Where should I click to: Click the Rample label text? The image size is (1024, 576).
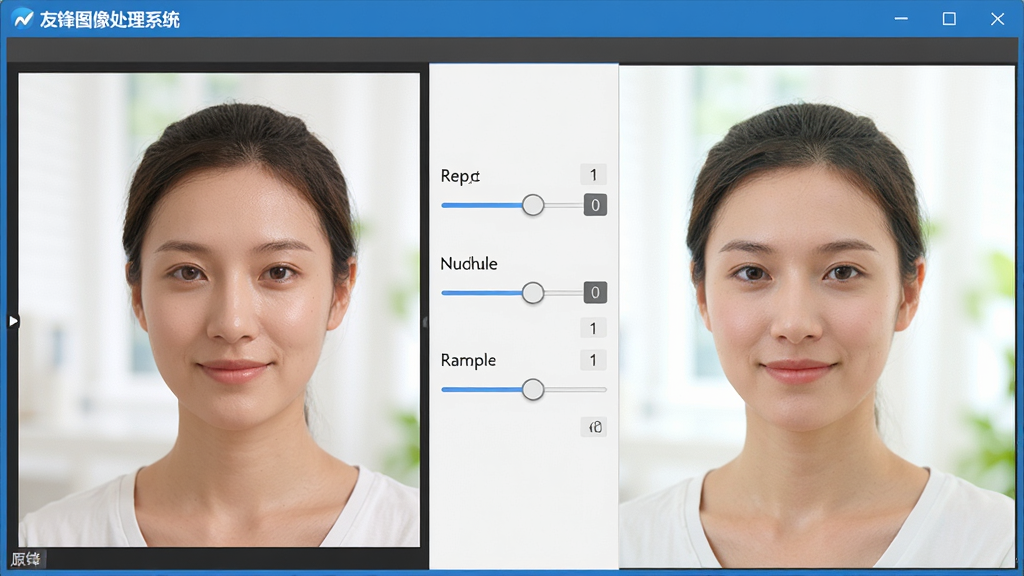tap(468, 360)
